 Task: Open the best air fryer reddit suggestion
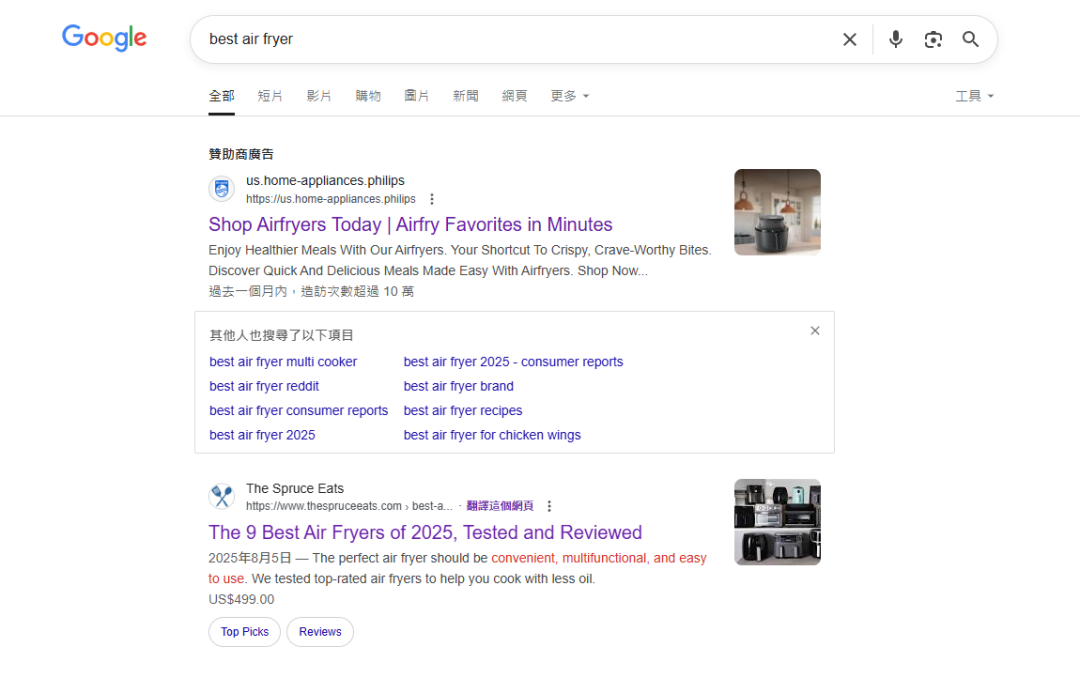(x=264, y=386)
